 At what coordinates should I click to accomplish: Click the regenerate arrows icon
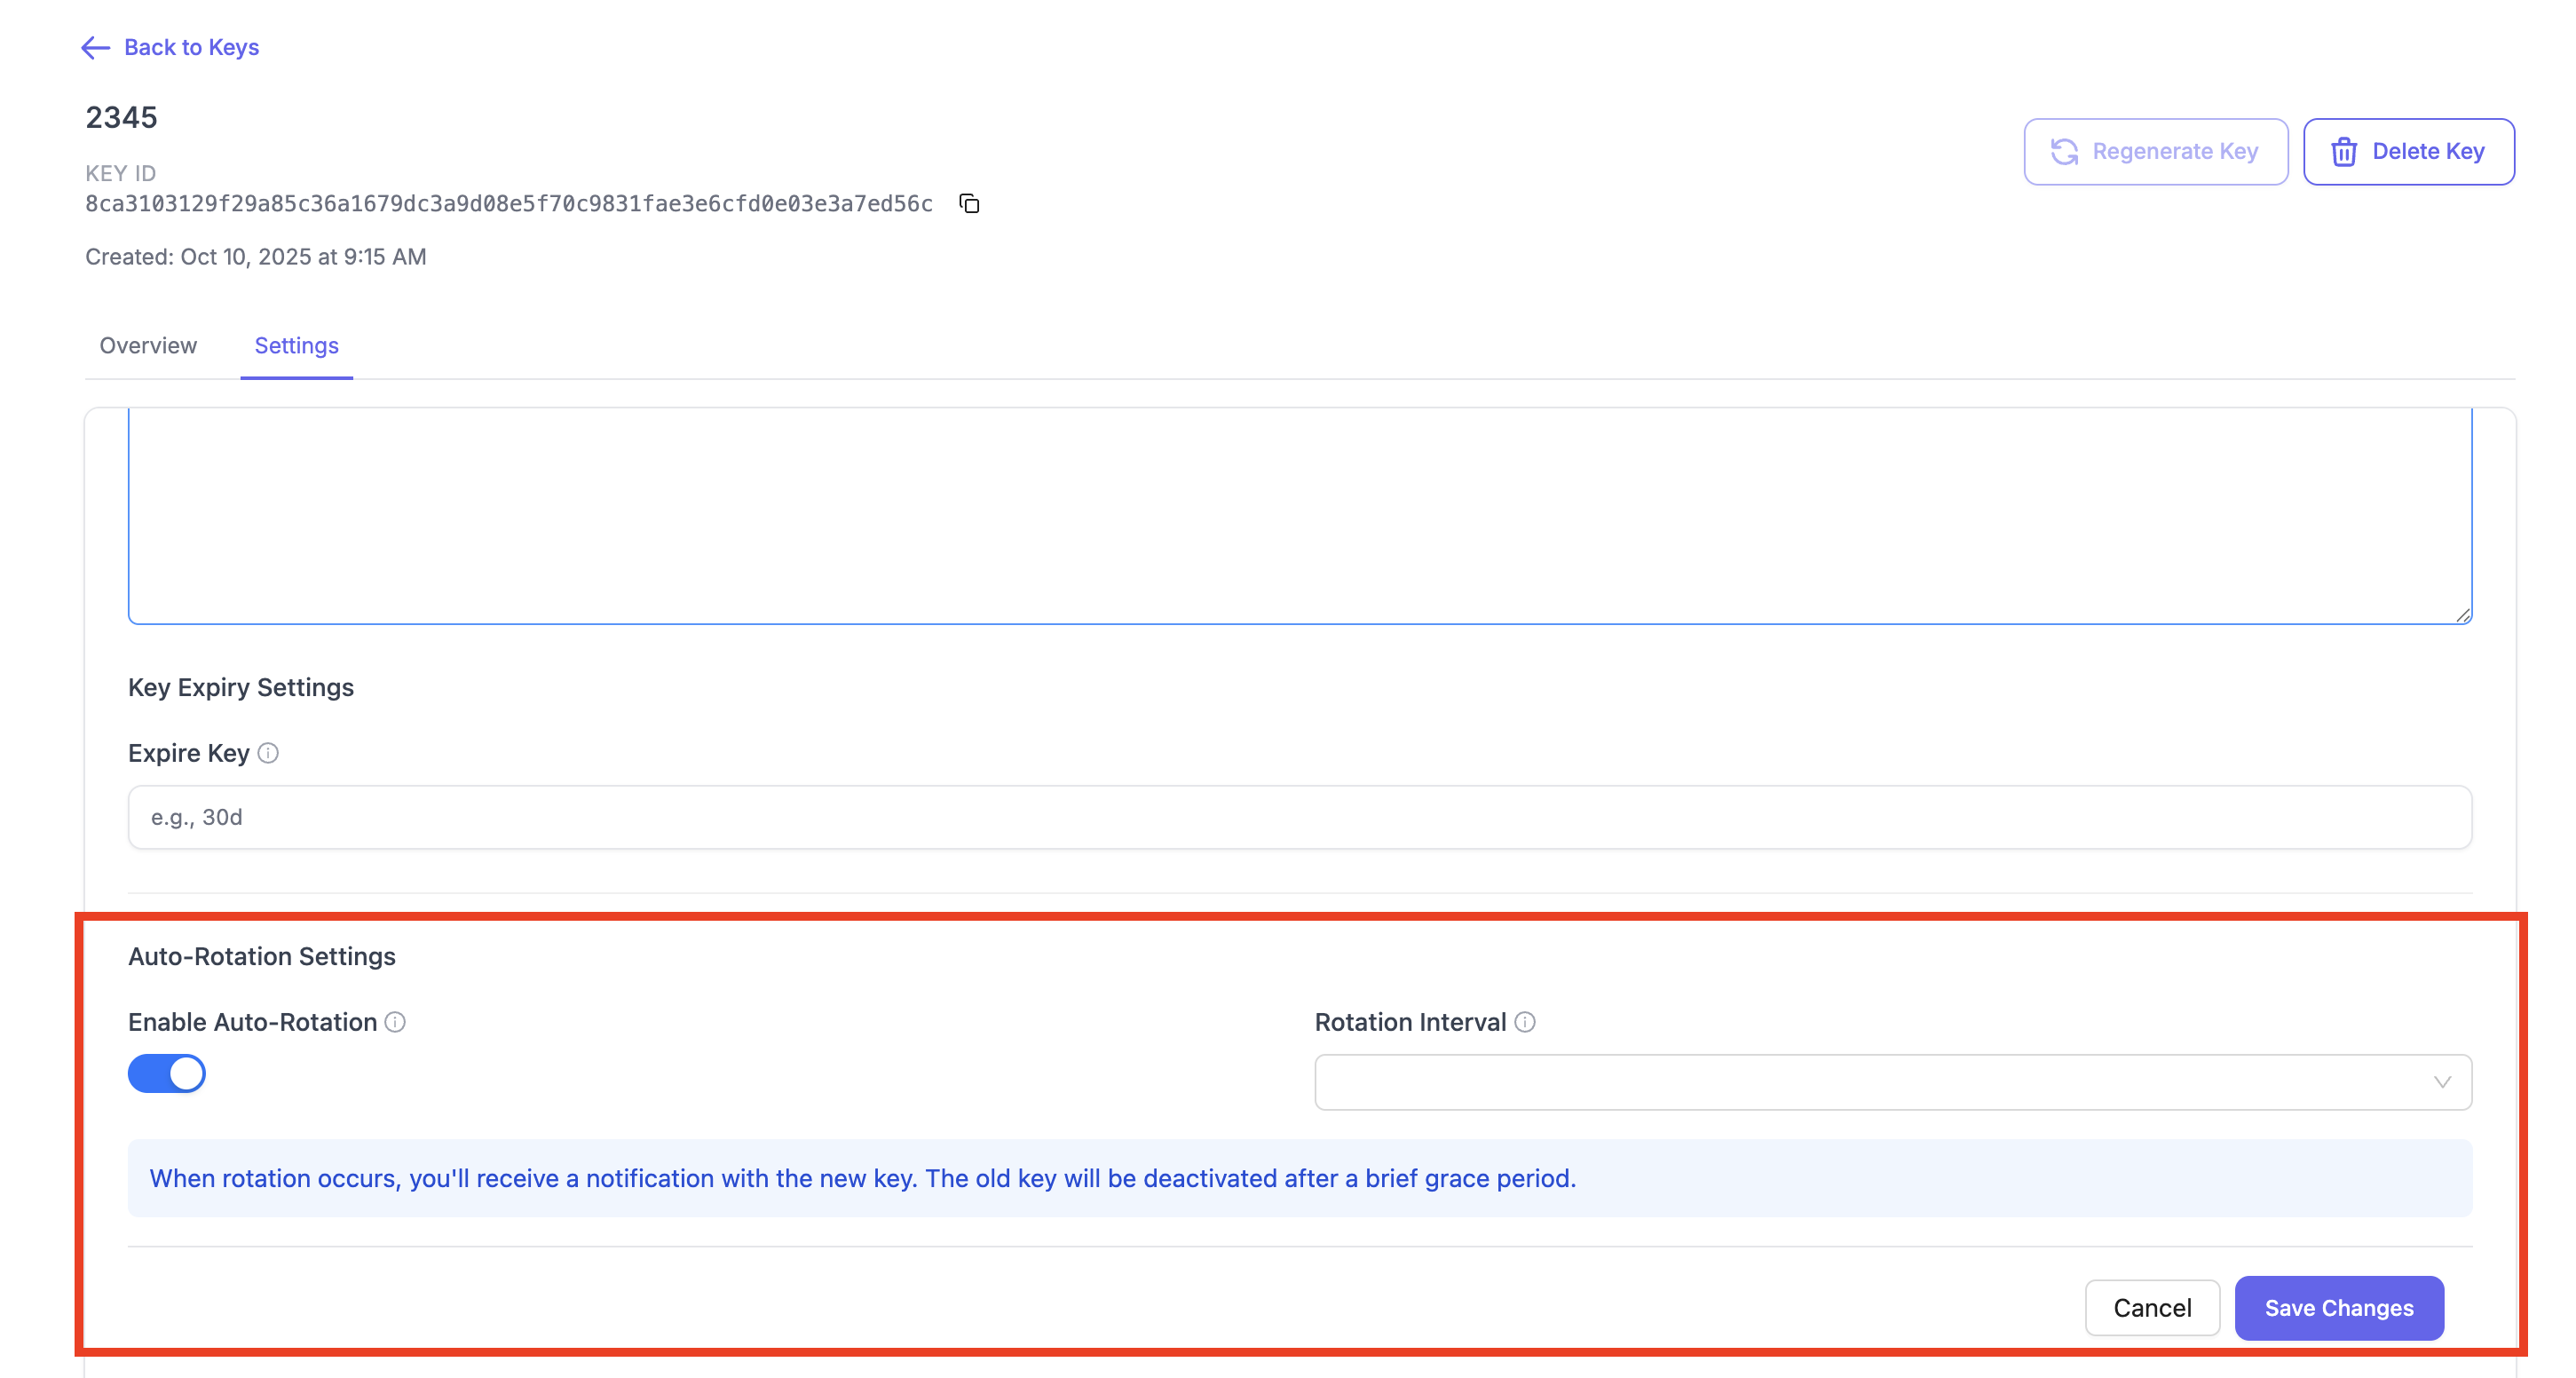pos(2064,152)
